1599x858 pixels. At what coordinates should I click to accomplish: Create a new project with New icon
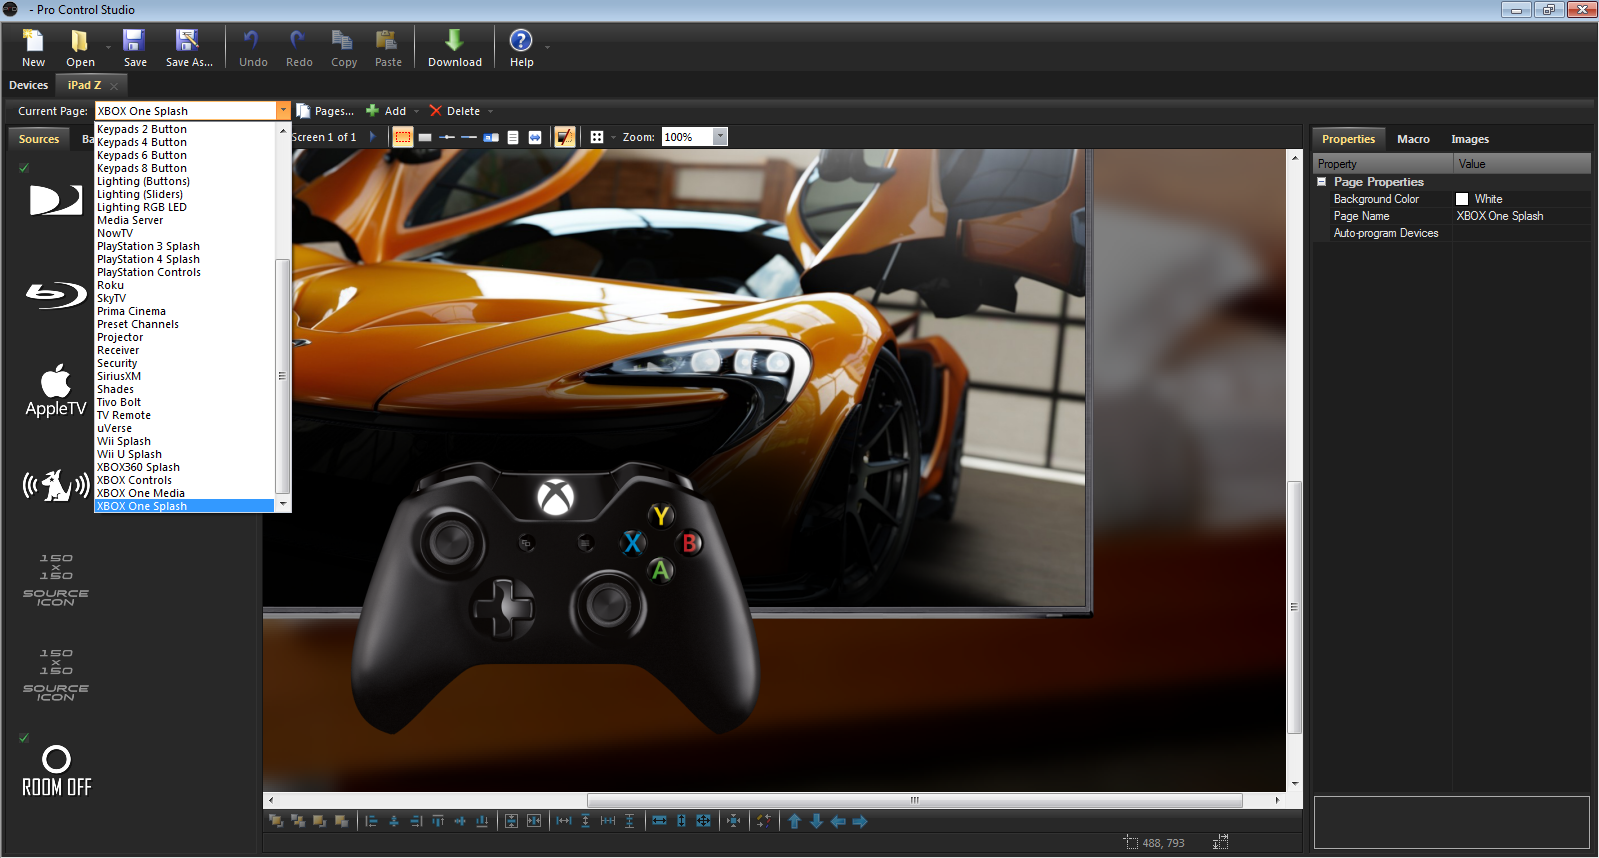coord(33,47)
